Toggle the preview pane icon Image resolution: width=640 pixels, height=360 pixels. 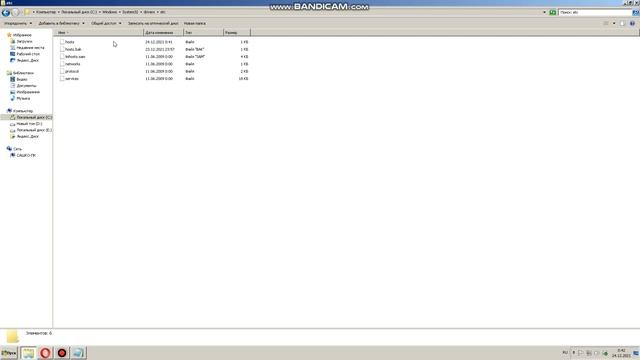tap(622, 23)
